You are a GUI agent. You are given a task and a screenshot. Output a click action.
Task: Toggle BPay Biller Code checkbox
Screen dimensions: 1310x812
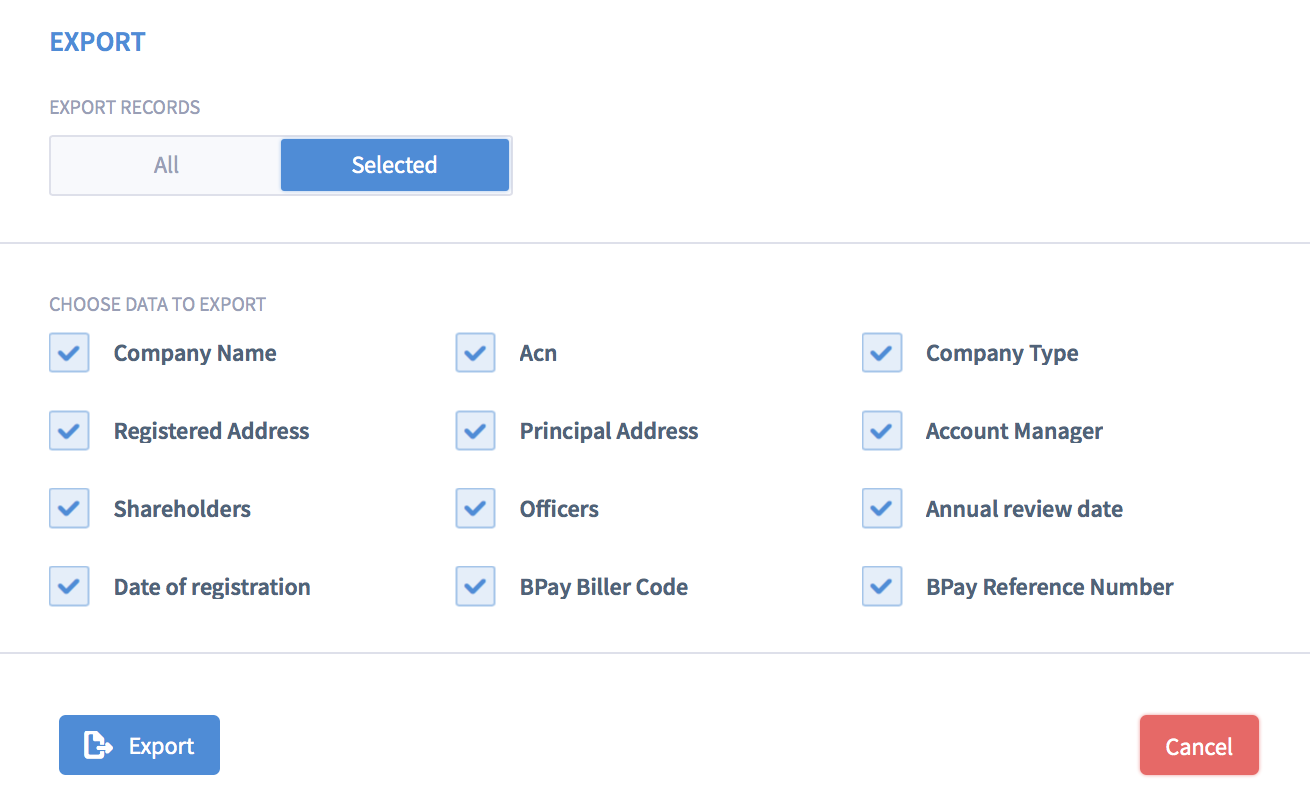point(475,587)
